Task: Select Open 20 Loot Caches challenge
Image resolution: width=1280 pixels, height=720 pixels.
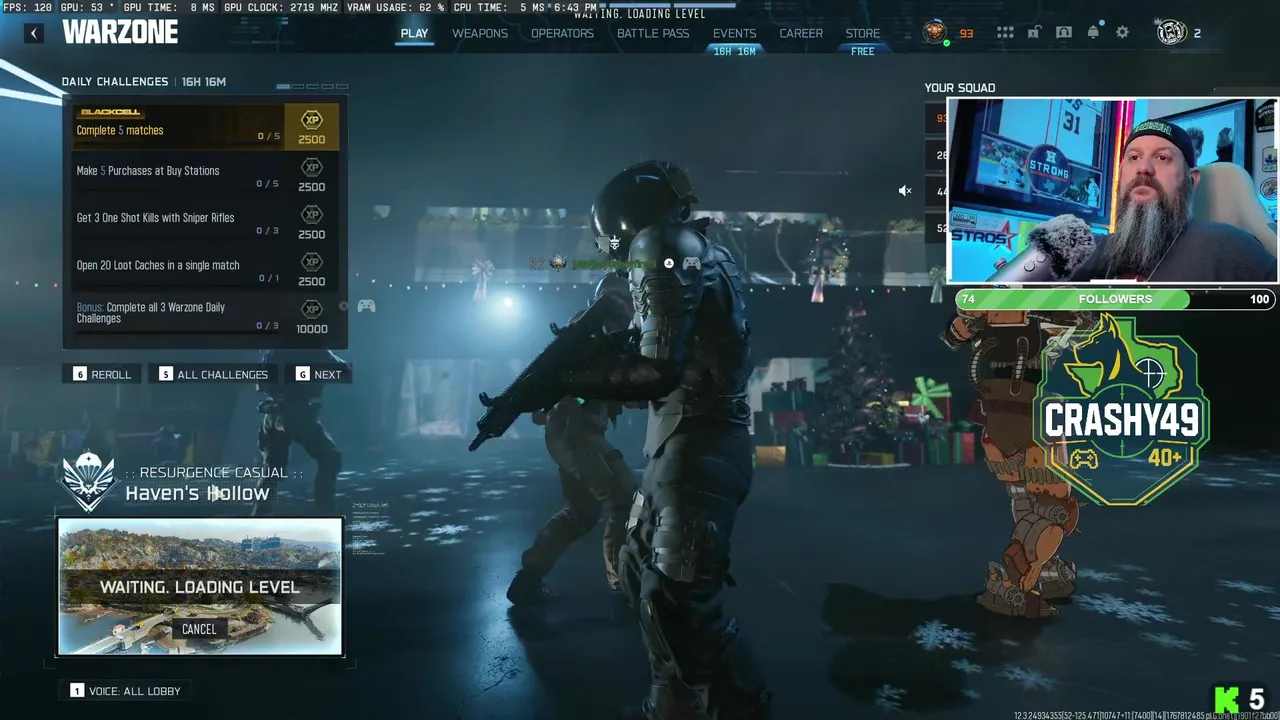Action: point(205,268)
